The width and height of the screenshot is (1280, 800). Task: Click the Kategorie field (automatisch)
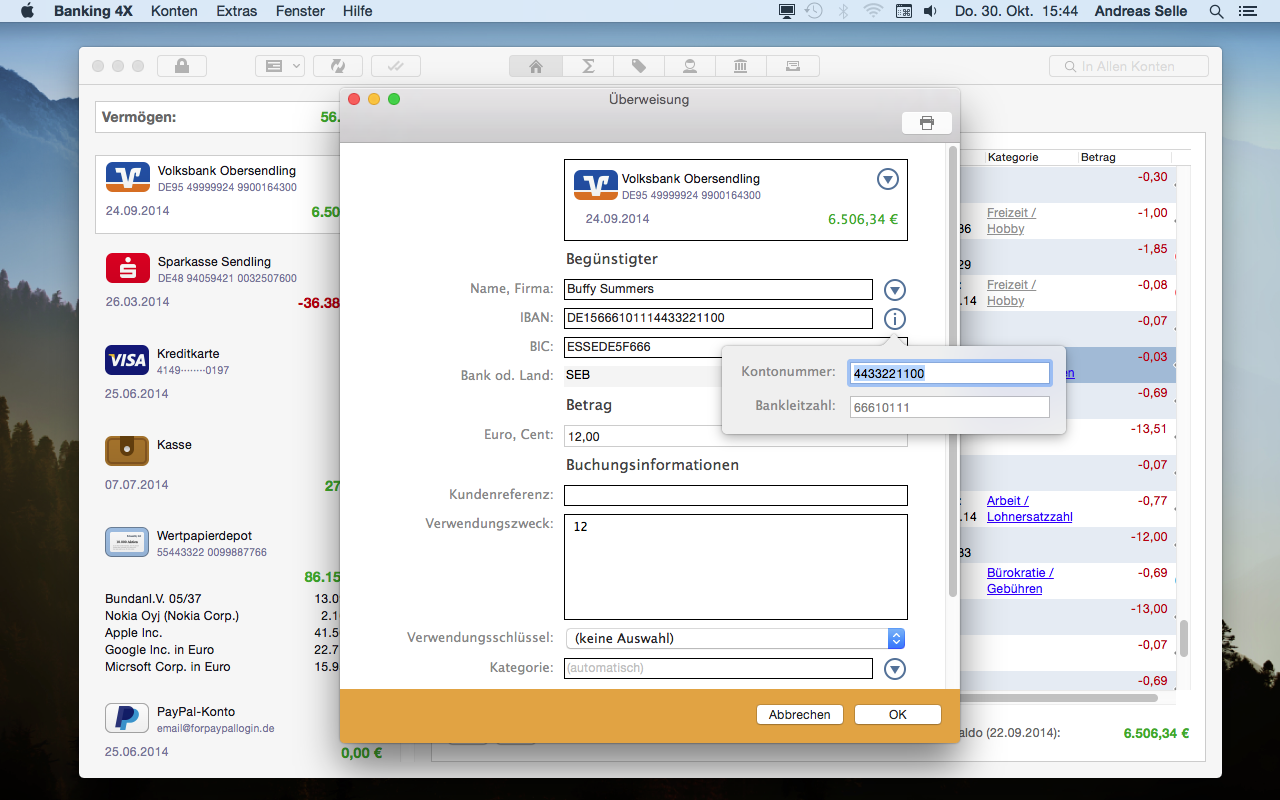[718, 668]
